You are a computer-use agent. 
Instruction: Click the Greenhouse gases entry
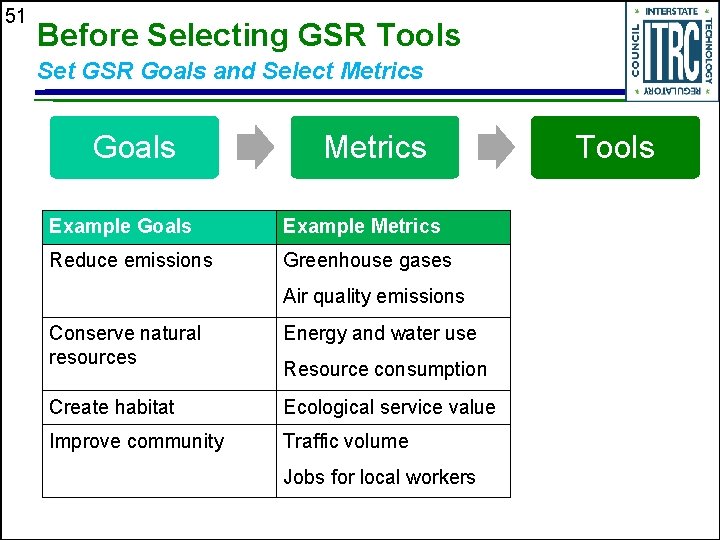tap(367, 261)
